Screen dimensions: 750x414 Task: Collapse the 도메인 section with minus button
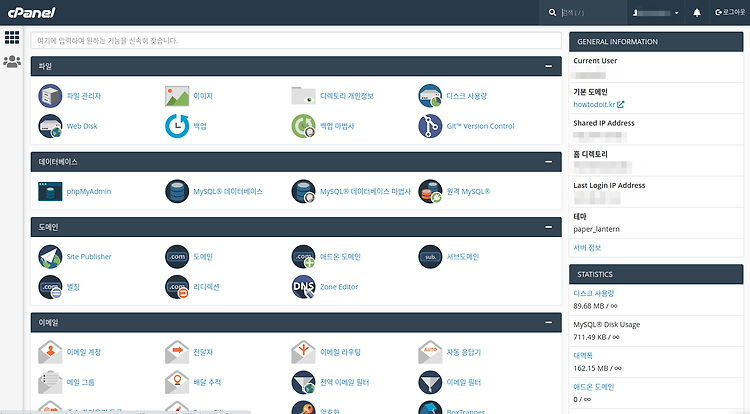coord(549,227)
